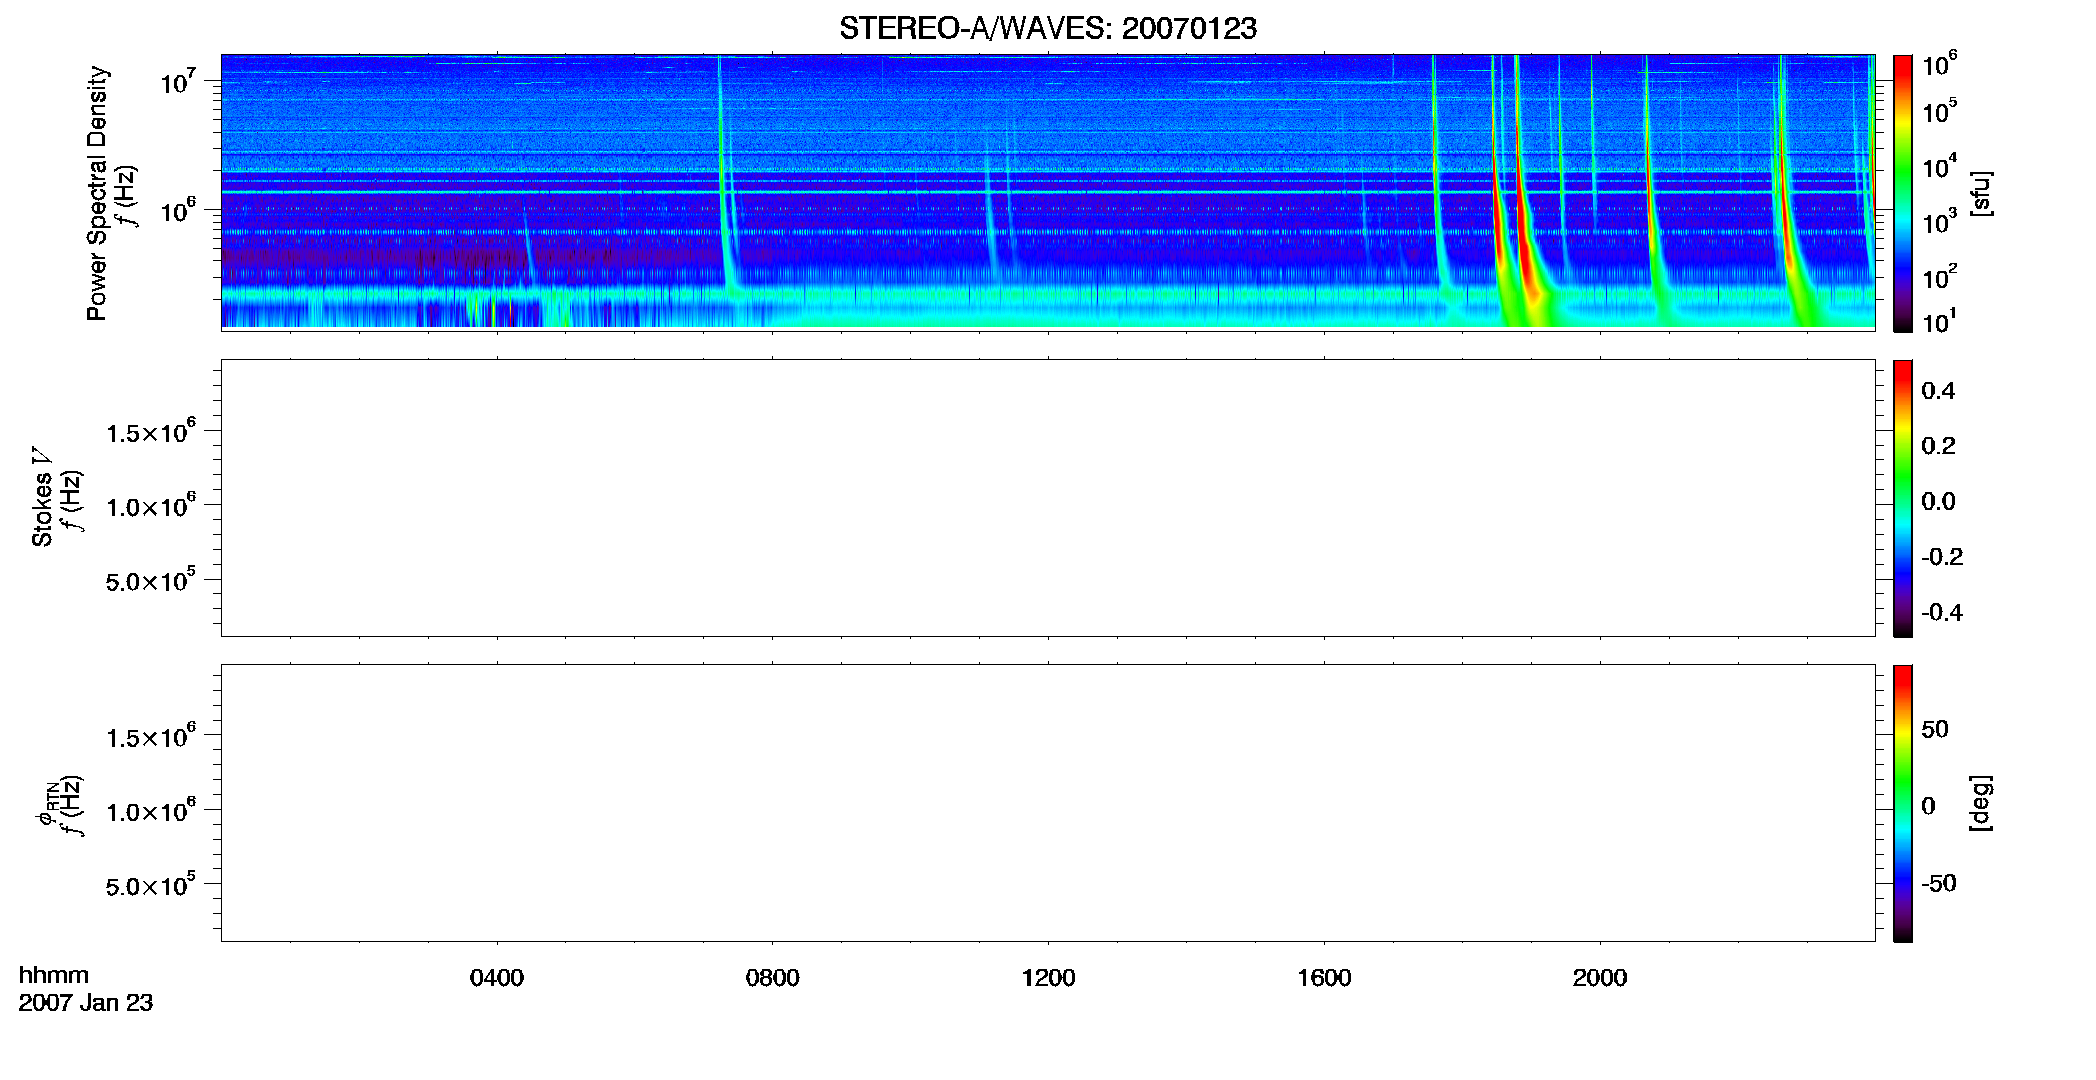
Task: Click the [sfu] units label
Action: tap(1979, 193)
